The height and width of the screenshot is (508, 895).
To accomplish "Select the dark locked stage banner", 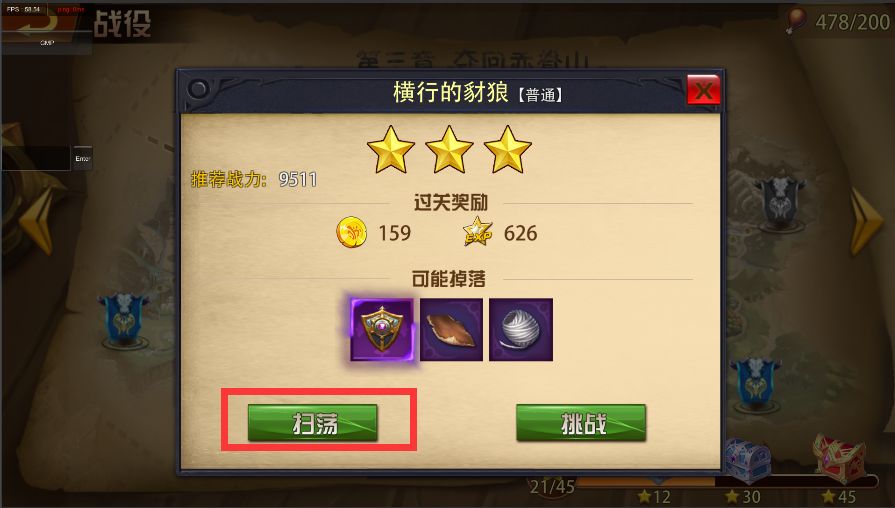I will 780,203.
